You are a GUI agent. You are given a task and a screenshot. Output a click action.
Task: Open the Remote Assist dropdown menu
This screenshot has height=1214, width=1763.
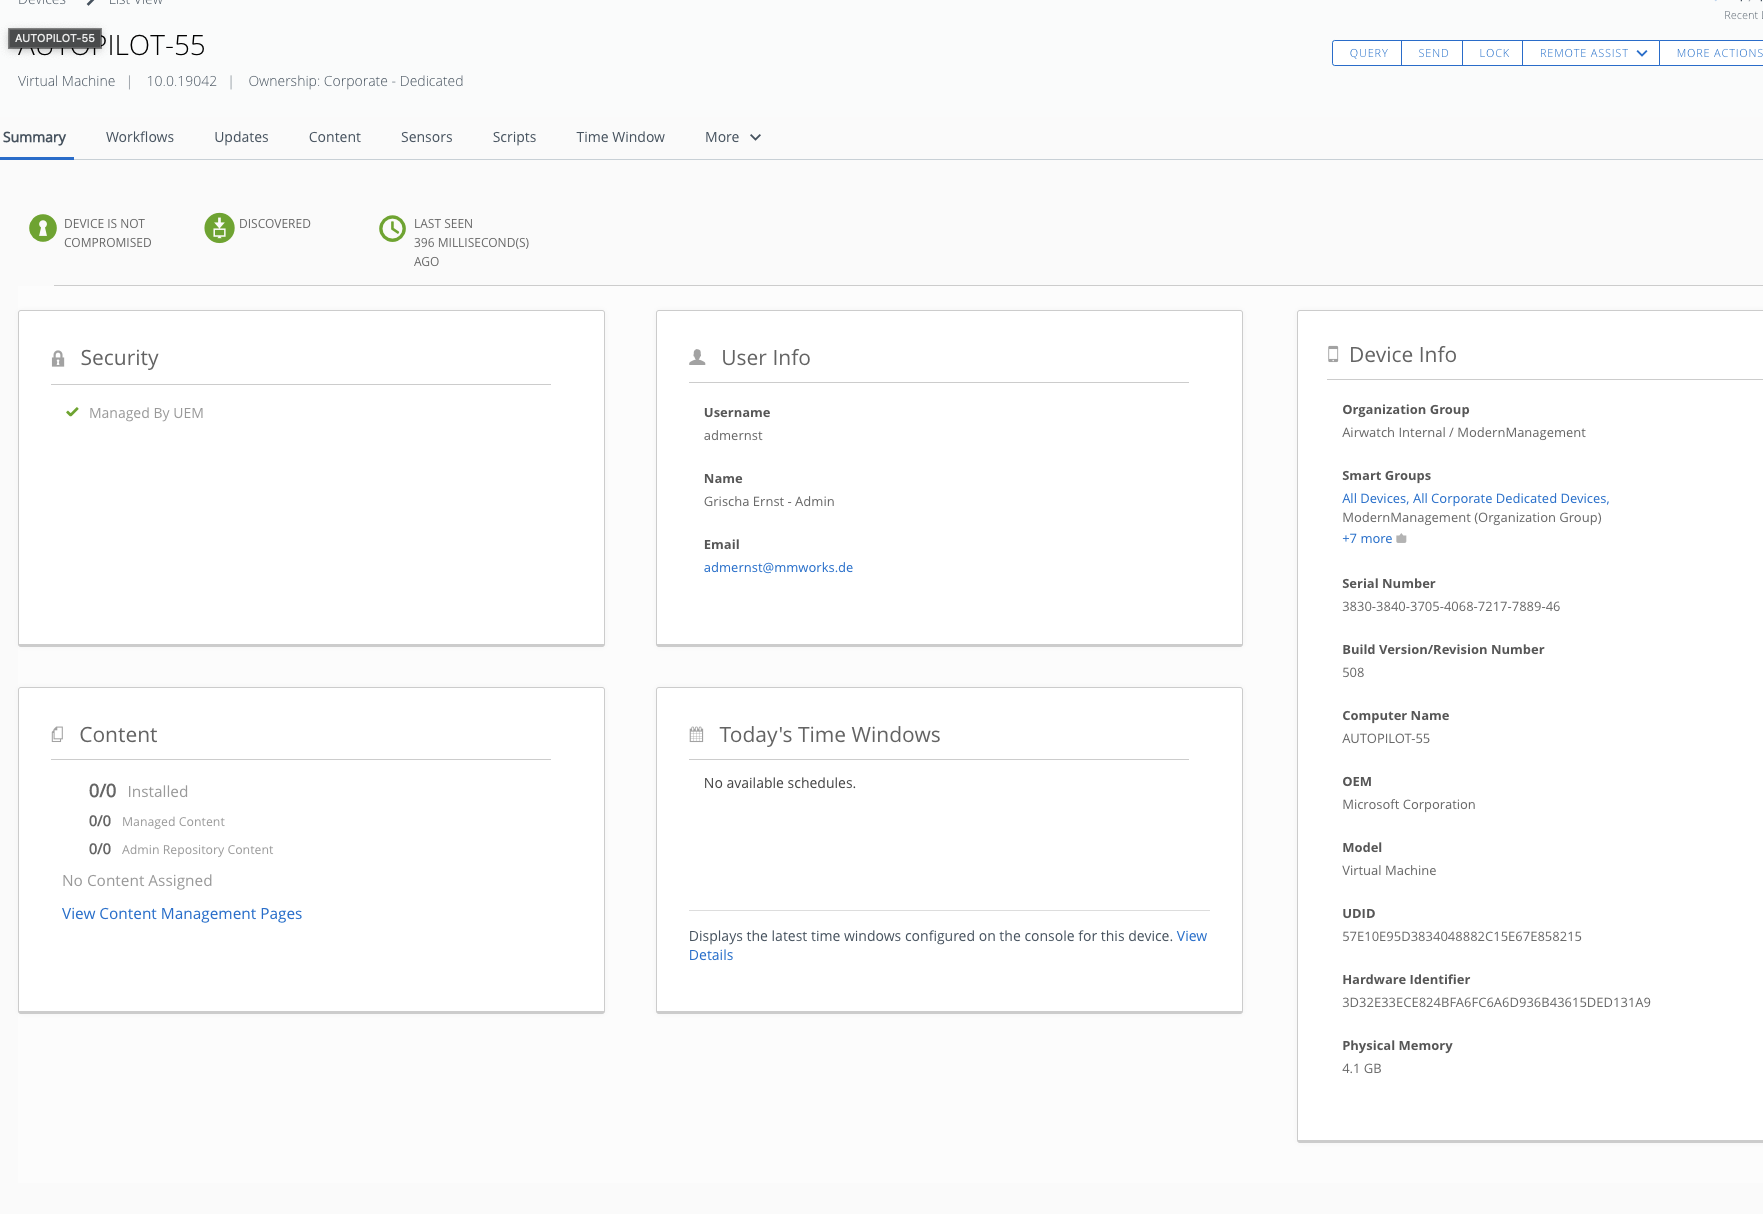tap(1592, 53)
